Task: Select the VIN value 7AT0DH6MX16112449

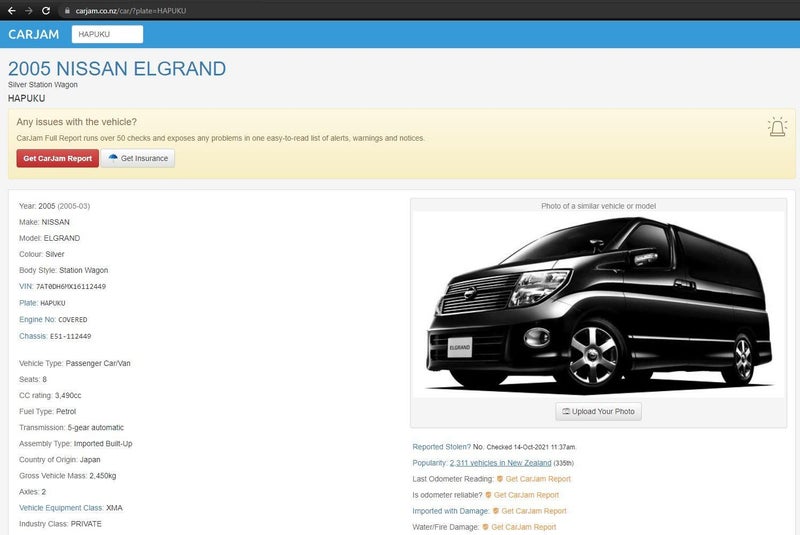Action: (71, 287)
